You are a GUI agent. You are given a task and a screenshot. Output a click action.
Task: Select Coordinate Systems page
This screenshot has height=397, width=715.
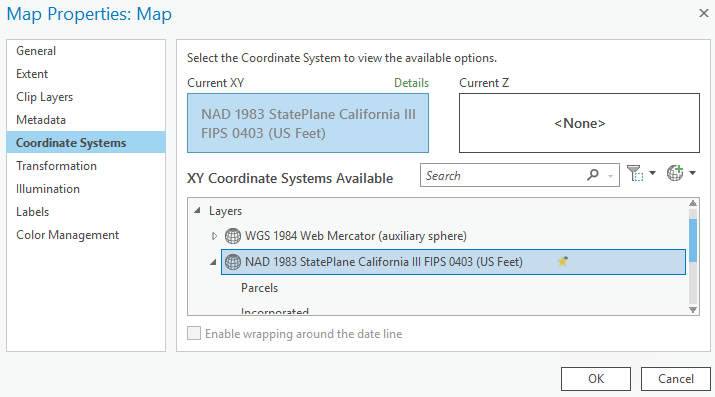(x=86, y=143)
